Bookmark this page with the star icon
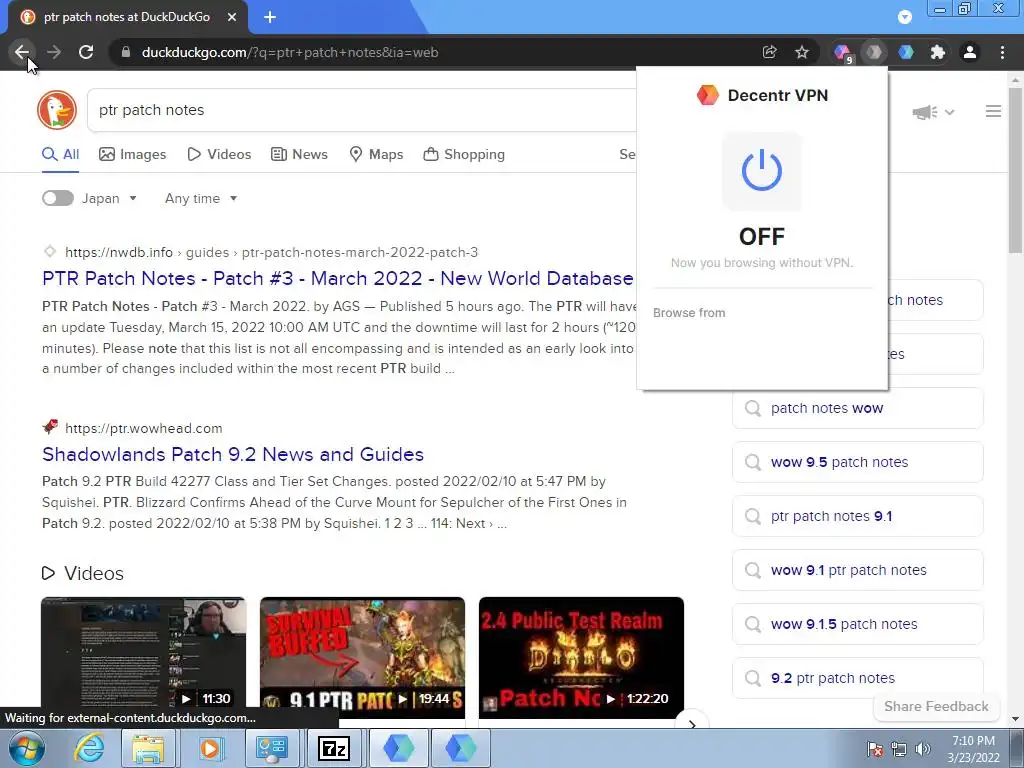Image resolution: width=1024 pixels, height=768 pixels. (x=802, y=52)
